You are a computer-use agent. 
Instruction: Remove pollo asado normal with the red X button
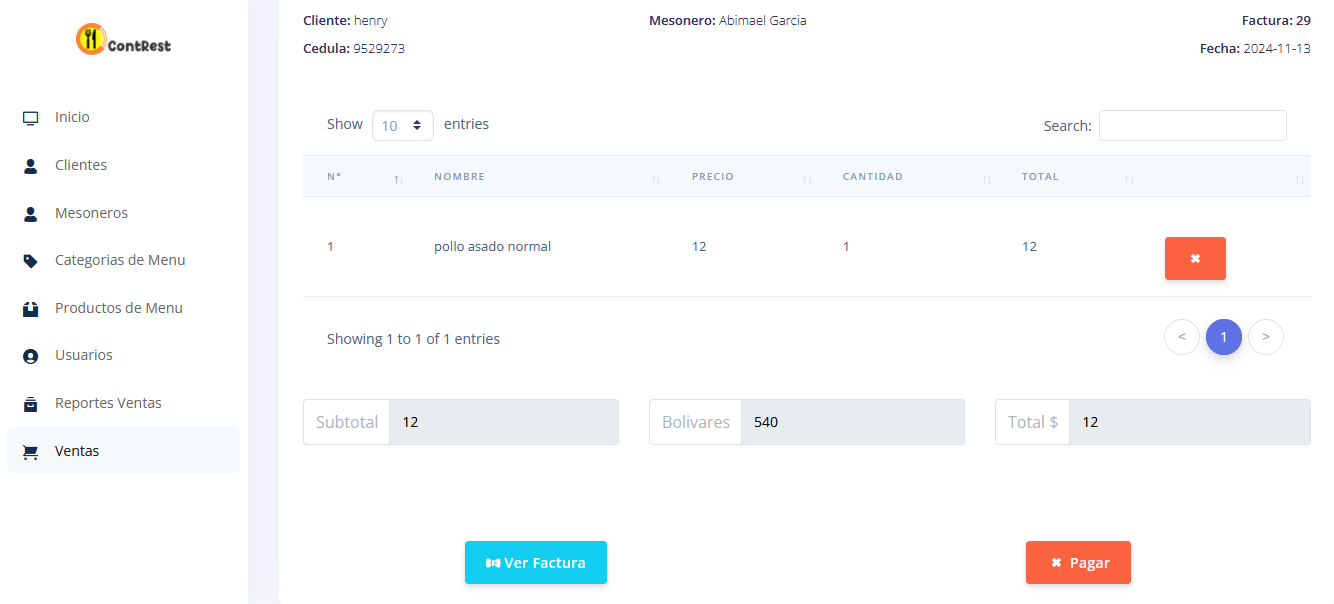click(1195, 258)
